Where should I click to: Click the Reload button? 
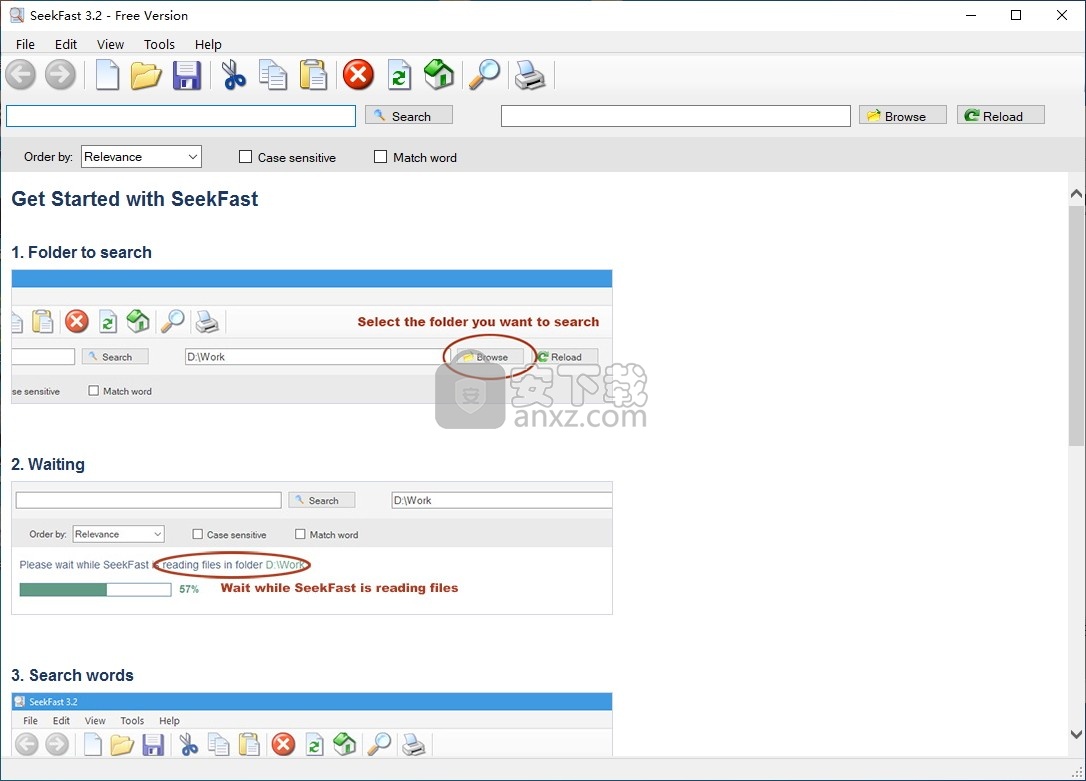(1001, 116)
